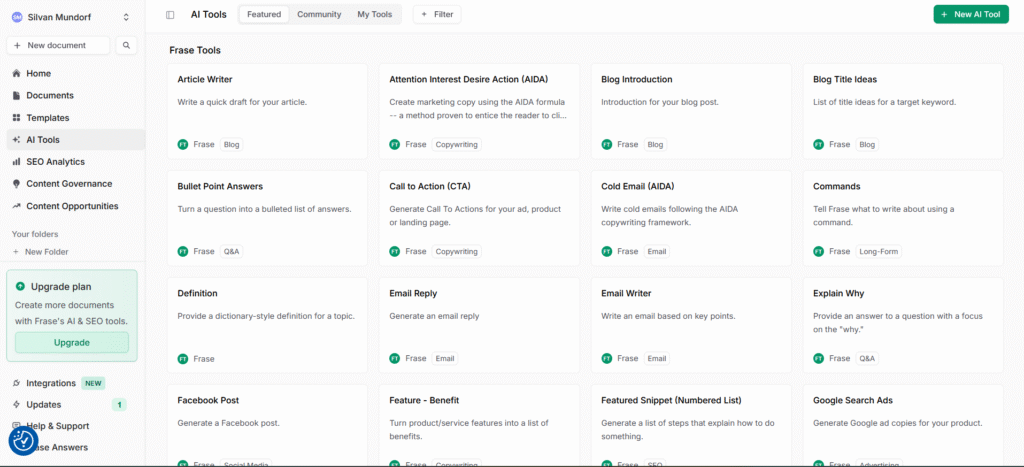Click the SEO Analytics bar chart icon
This screenshot has height=467, width=1024.
click(x=16, y=161)
